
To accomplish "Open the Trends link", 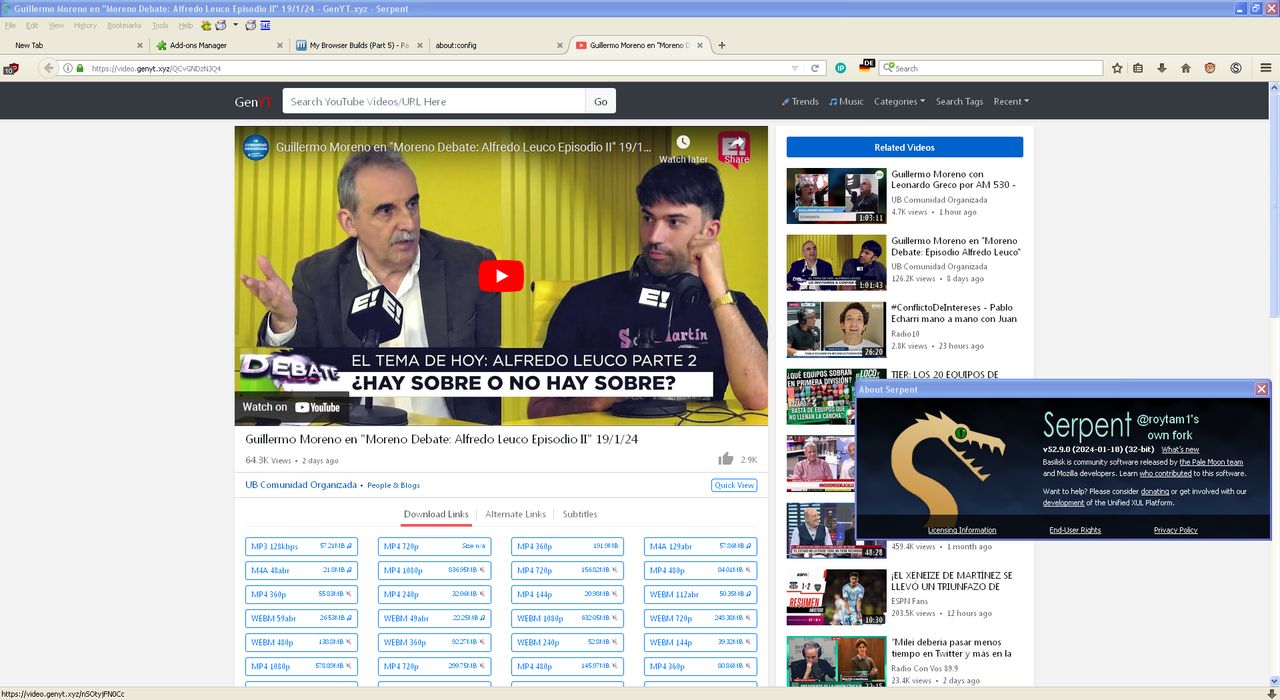I will click(x=800, y=101).
